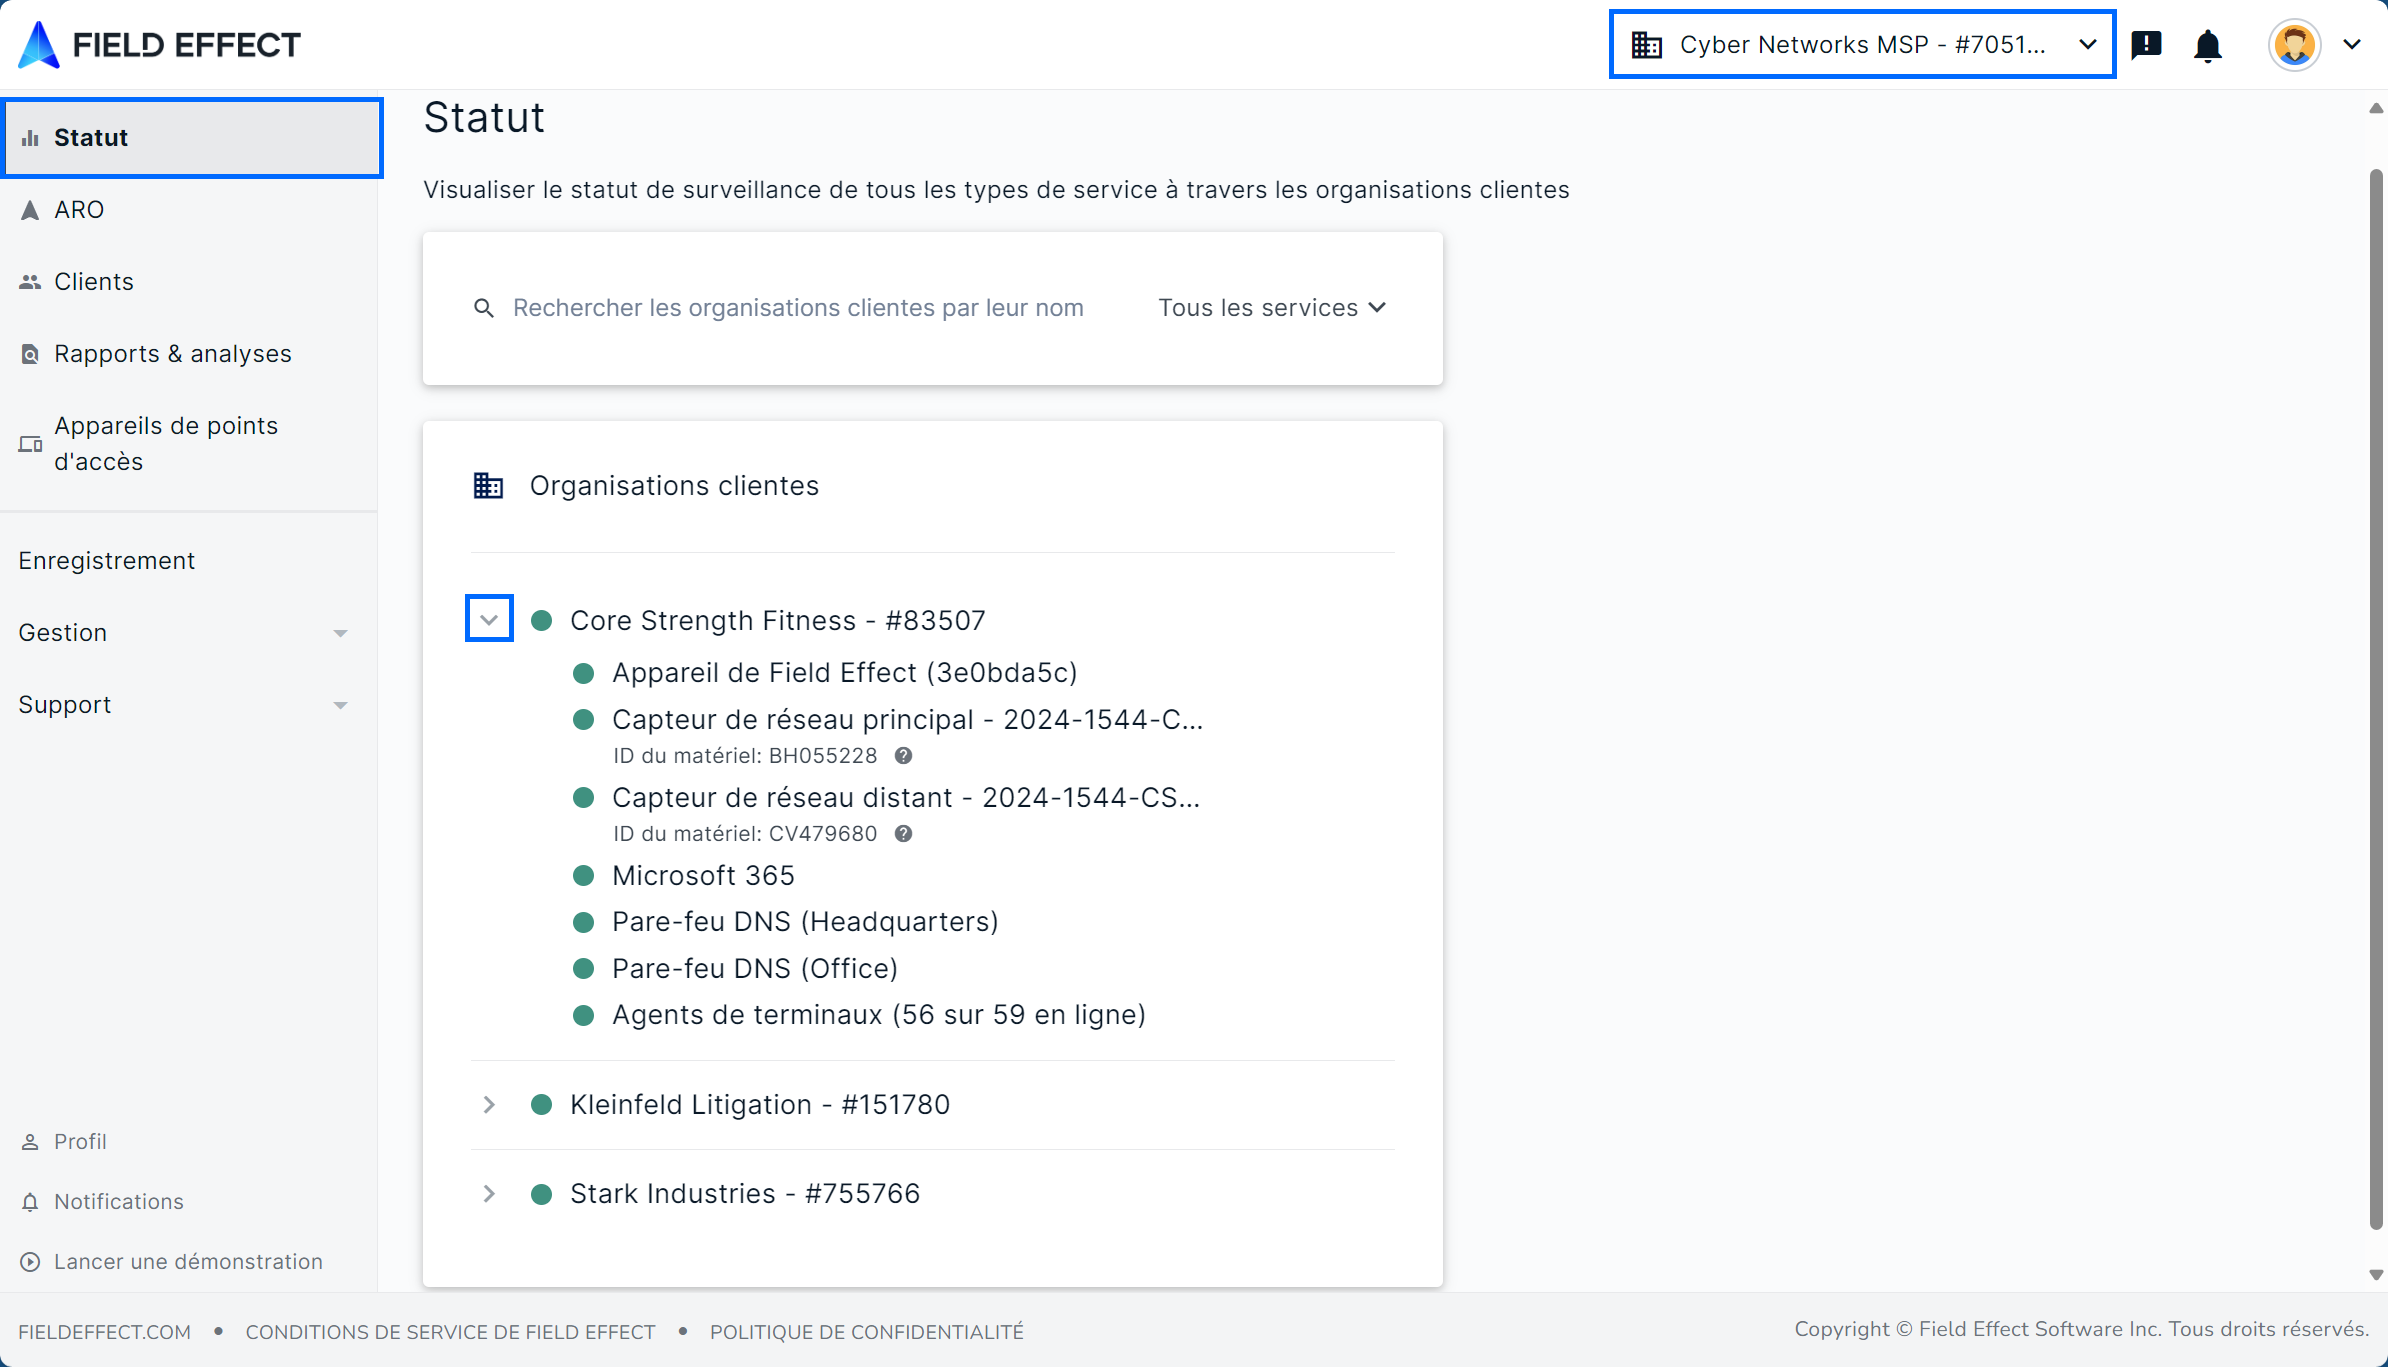
Task: Go to Rapports & analyses page
Action: (x=172, y=354)
